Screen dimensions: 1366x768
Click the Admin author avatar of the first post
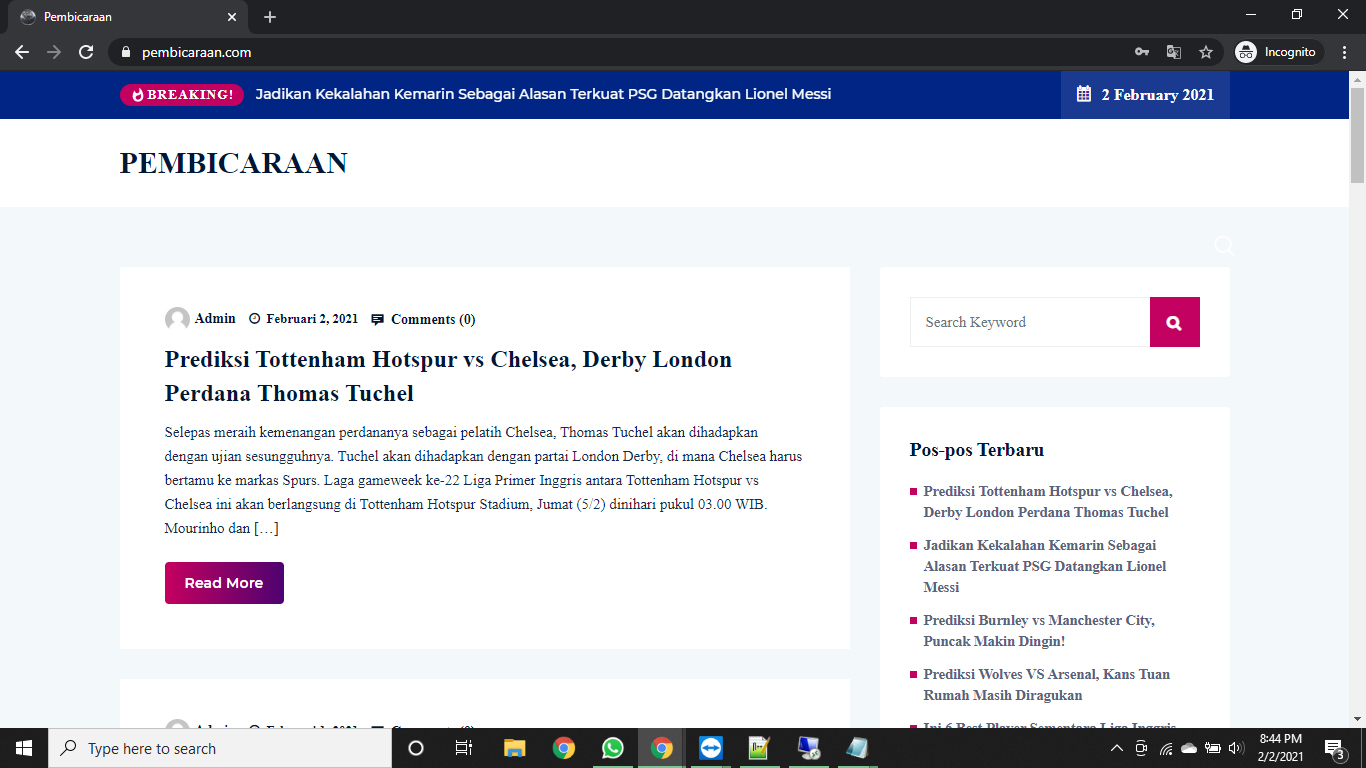click(x=177, y=319)
